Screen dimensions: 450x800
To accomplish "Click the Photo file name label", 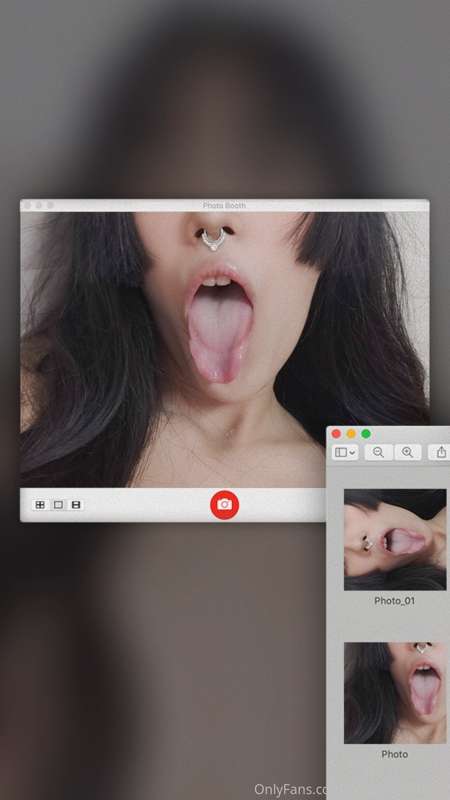I will click(x=394, y=754).
